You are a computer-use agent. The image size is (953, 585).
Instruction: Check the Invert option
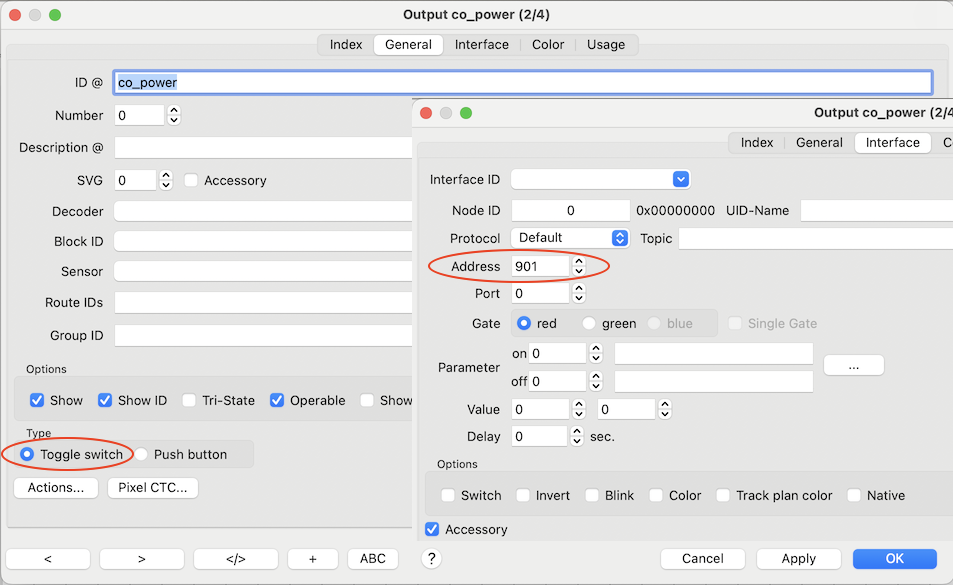click(x=523, y=495)
